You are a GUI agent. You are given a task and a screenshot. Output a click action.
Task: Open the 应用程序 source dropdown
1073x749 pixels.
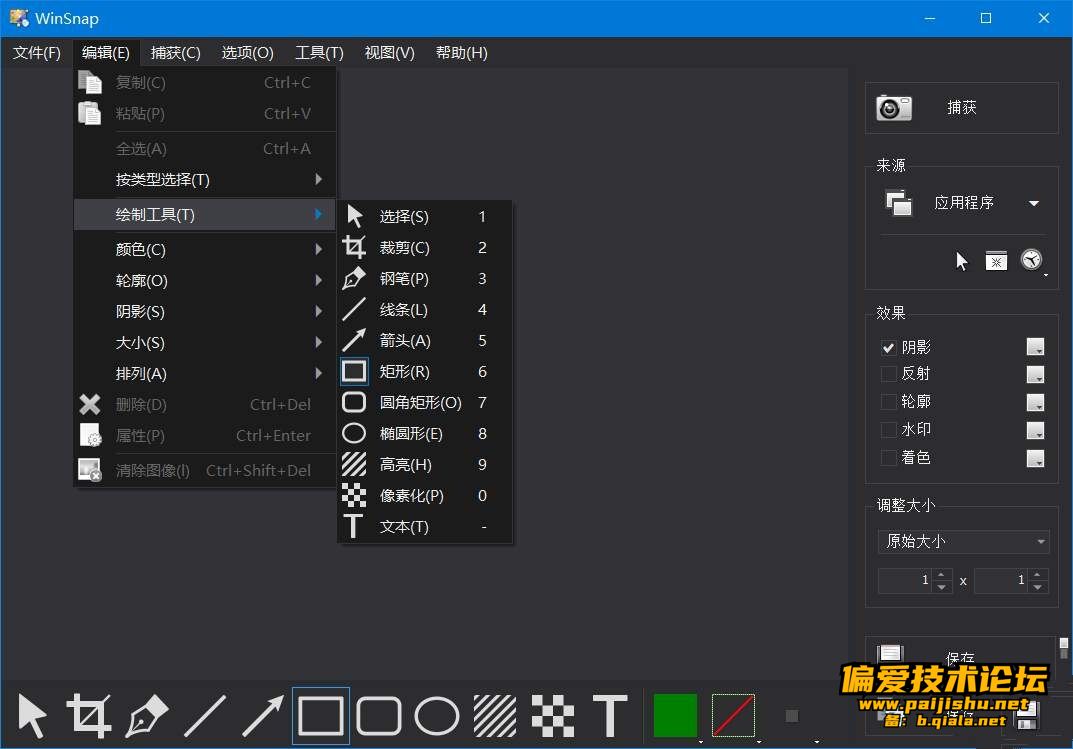click(x=963, y=203)
